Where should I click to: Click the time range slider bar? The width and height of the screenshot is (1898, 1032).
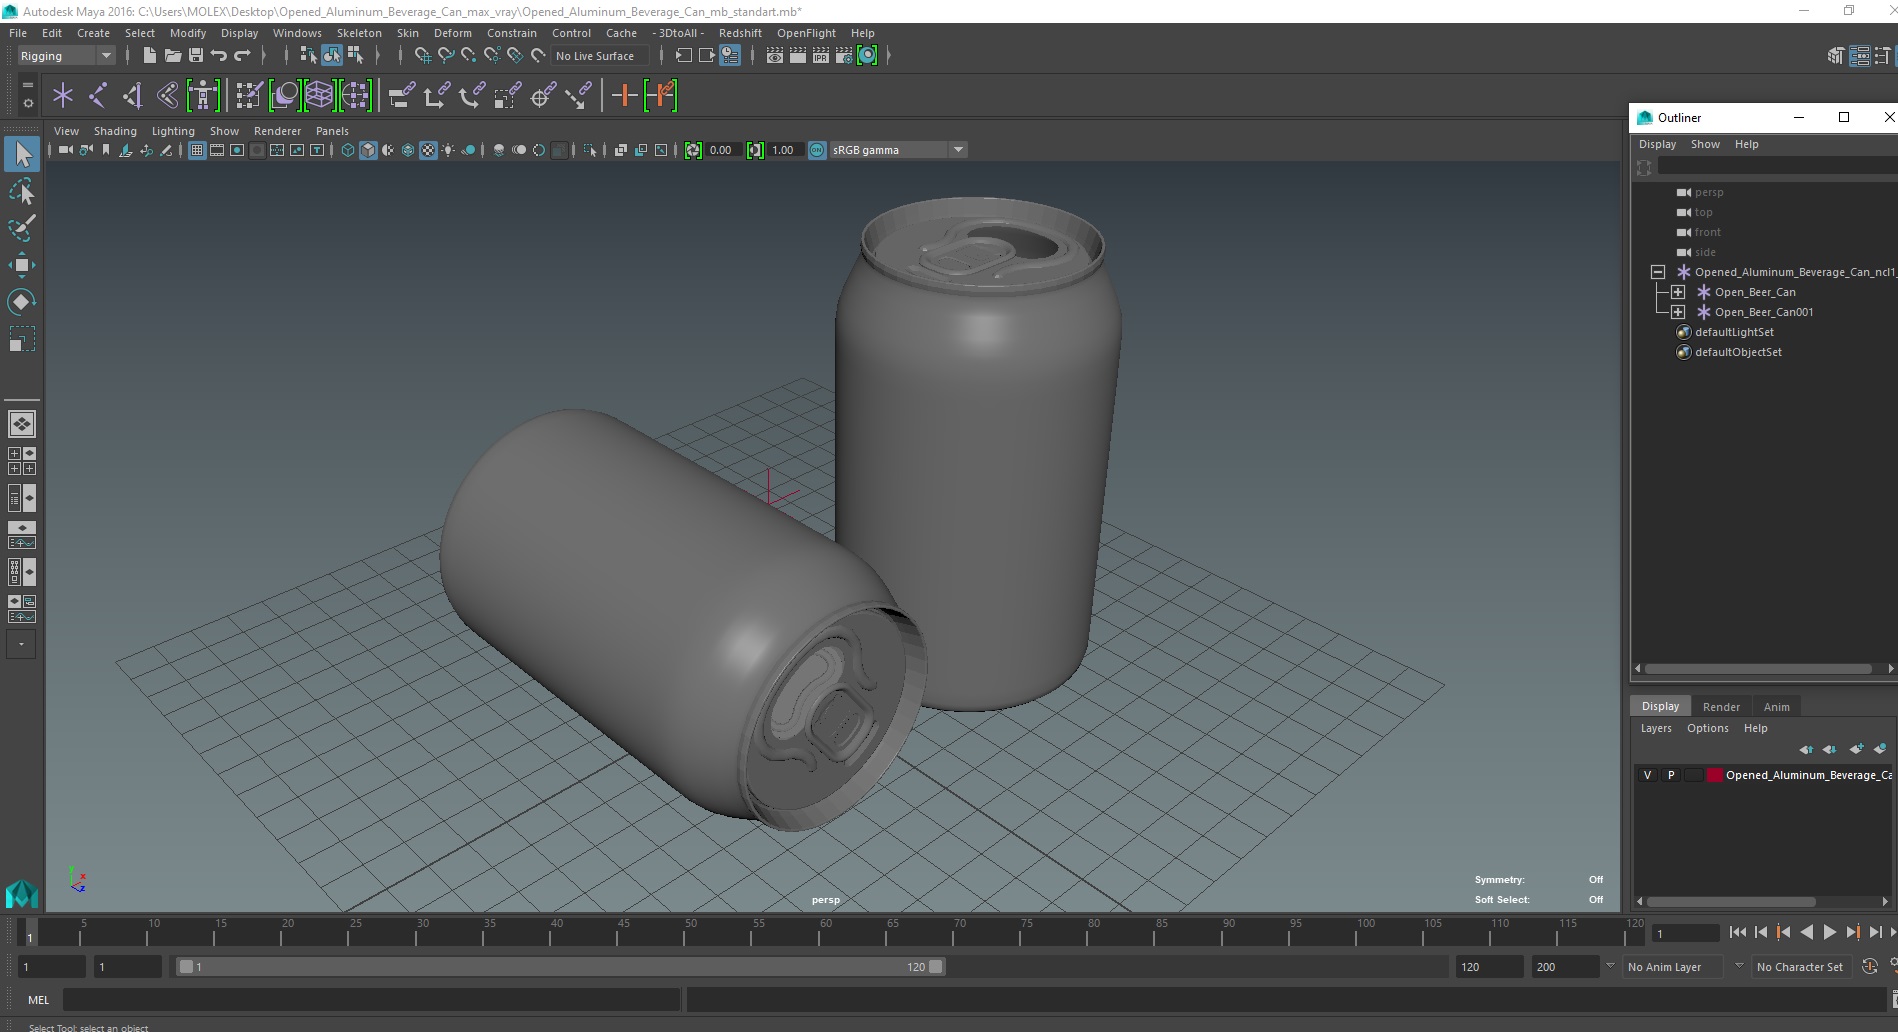[560, 967]
